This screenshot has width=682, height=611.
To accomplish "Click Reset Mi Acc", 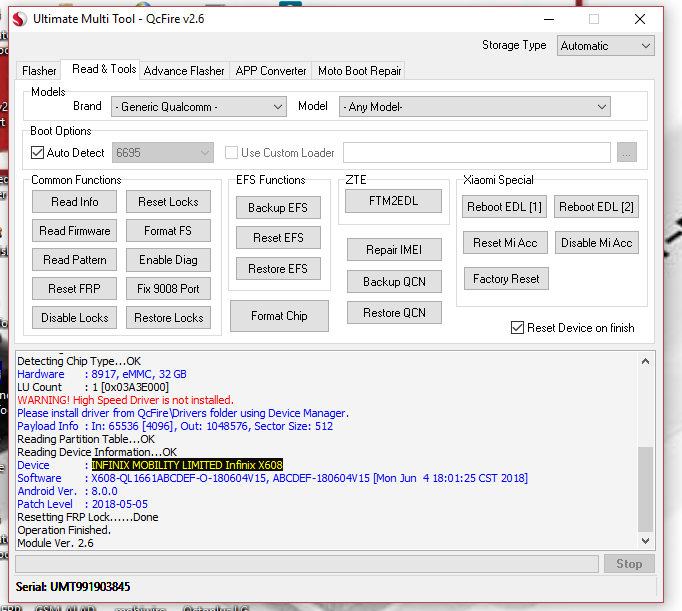I will (505, 243).
